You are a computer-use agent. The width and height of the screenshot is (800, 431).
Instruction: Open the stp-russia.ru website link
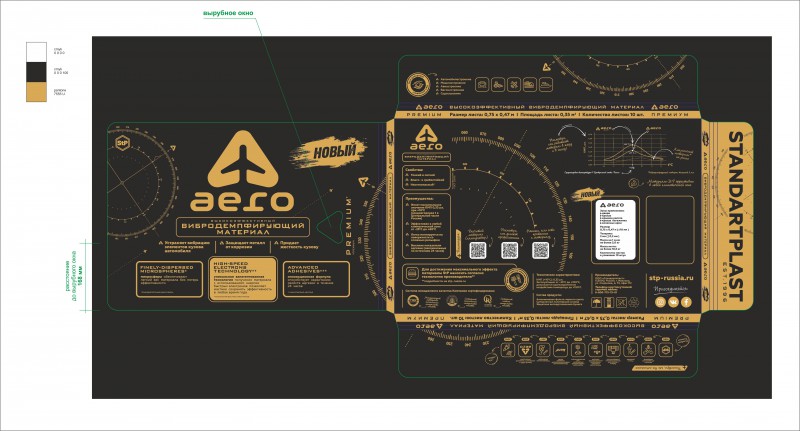671,278
